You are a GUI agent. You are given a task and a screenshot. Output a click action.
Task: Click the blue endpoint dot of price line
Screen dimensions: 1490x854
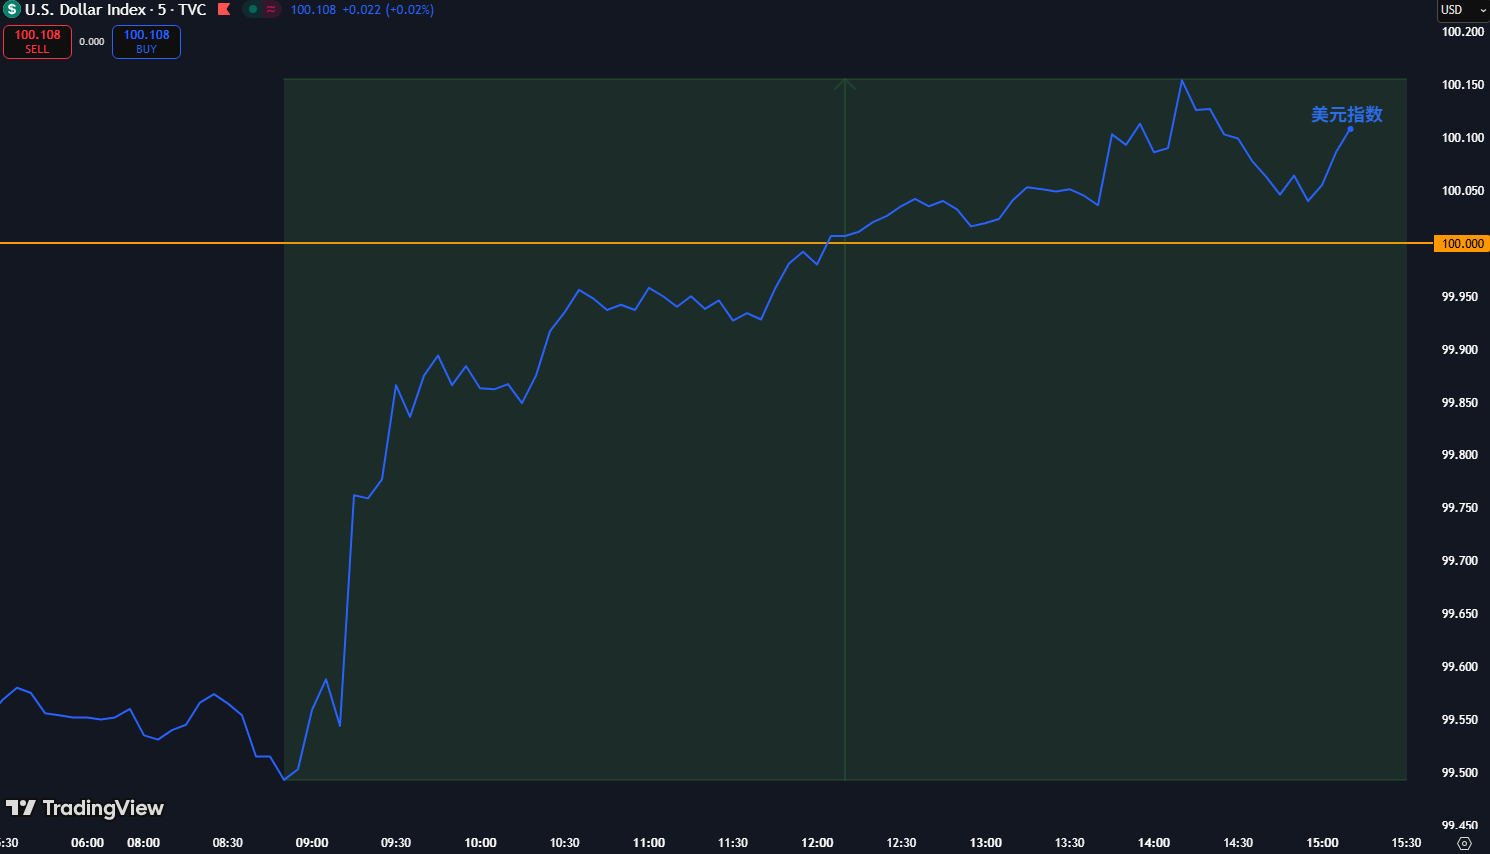click(x=1350, y=129)
